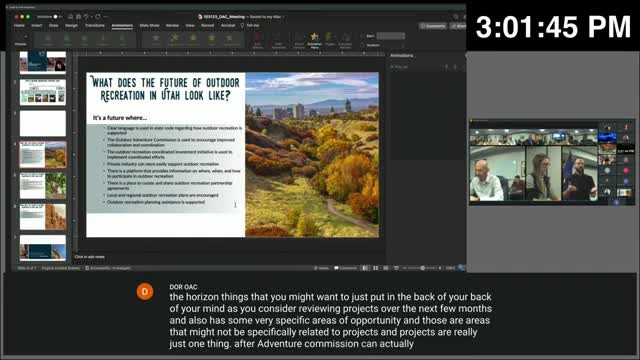Start slide show from status bar icon
This screenshot has height=360, width=640.
click(396, 268)
